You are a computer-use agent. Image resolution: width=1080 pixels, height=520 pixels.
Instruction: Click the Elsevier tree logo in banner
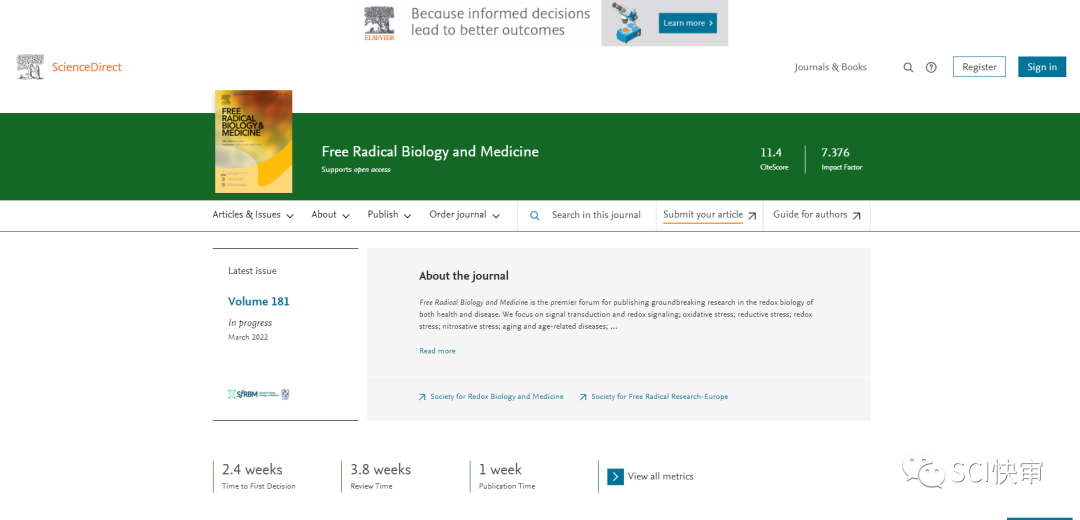[379, 23]
